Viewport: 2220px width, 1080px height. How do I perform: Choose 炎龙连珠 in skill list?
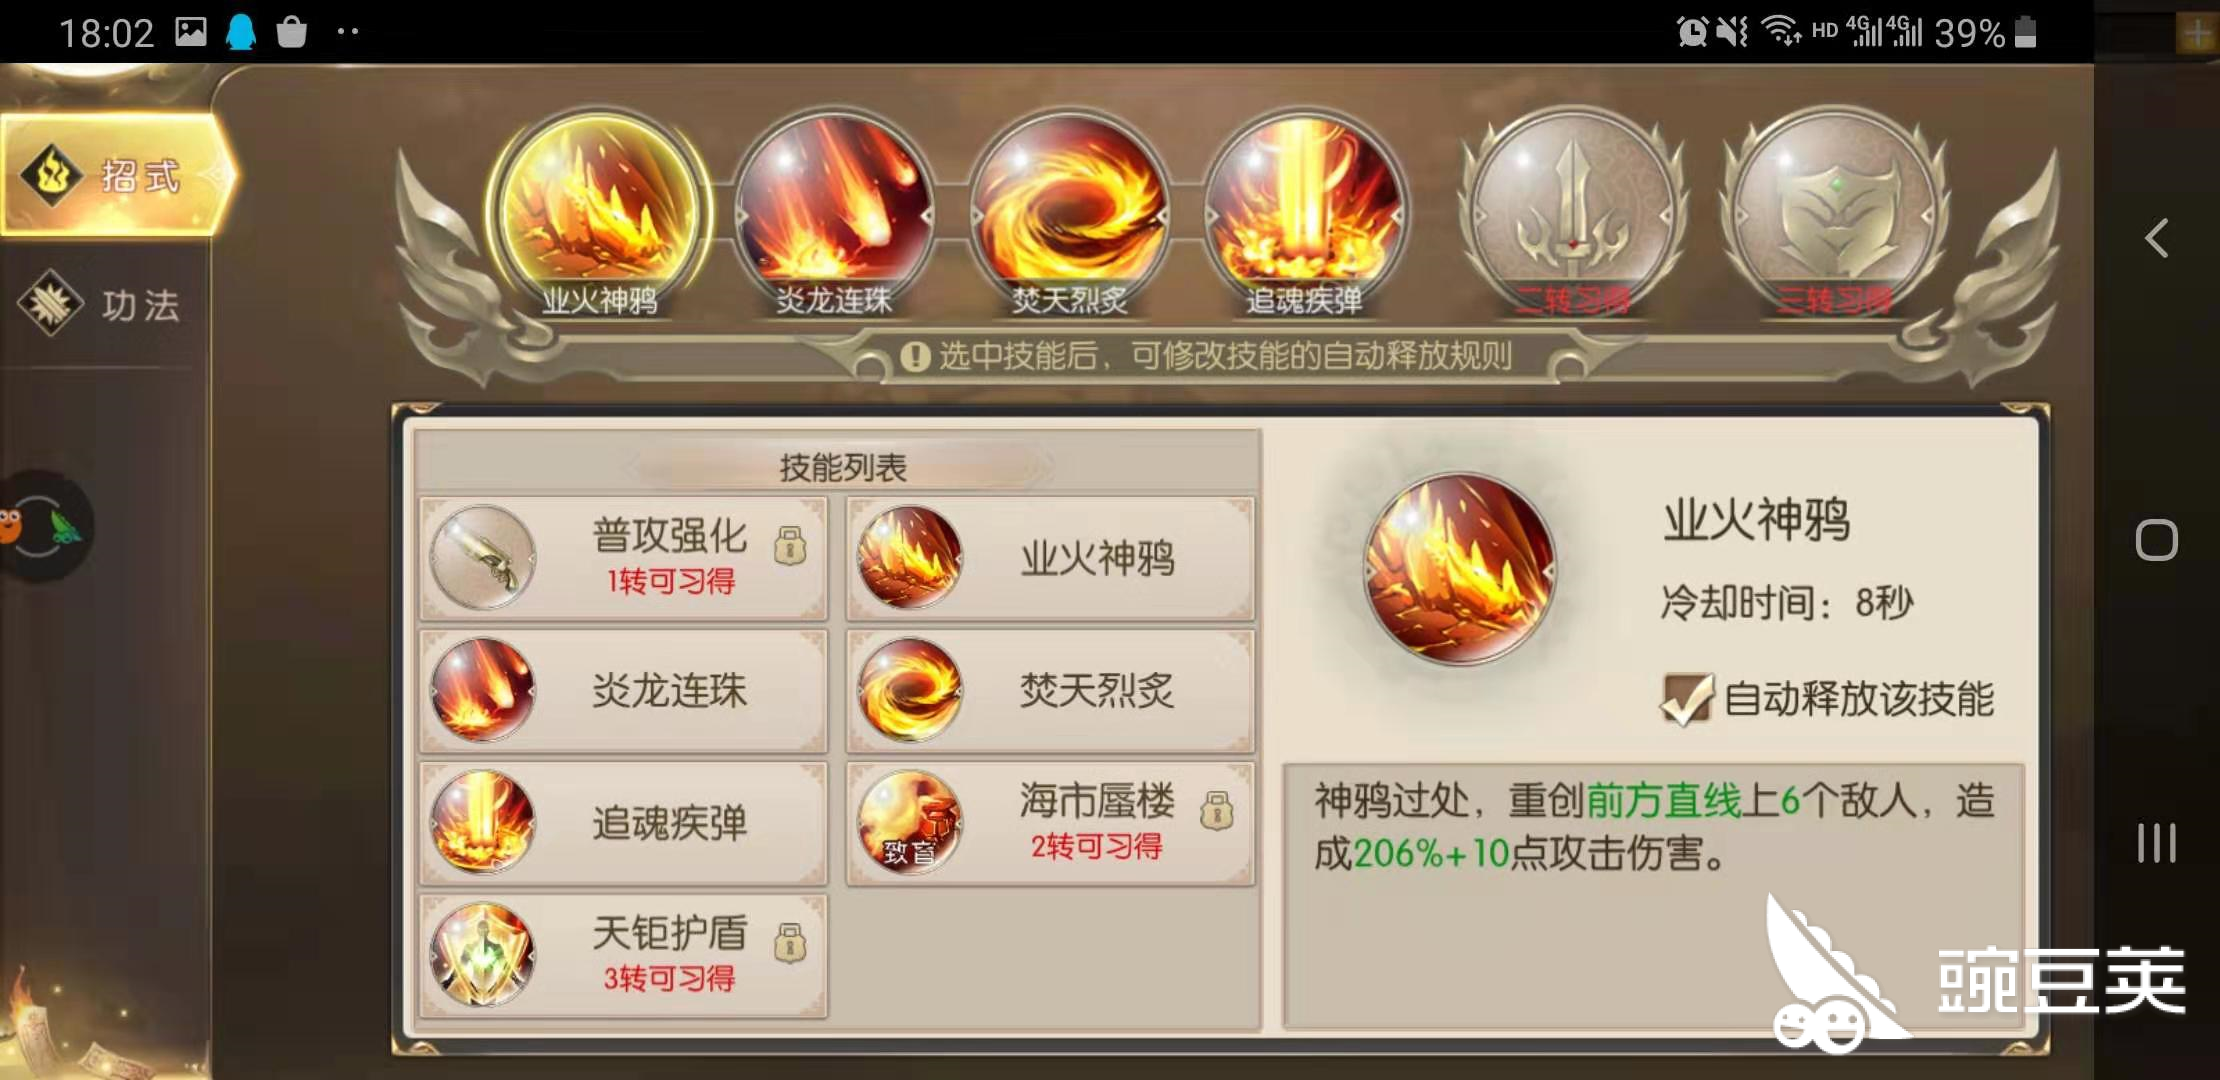pyautogui.click(x=623, y=691)
